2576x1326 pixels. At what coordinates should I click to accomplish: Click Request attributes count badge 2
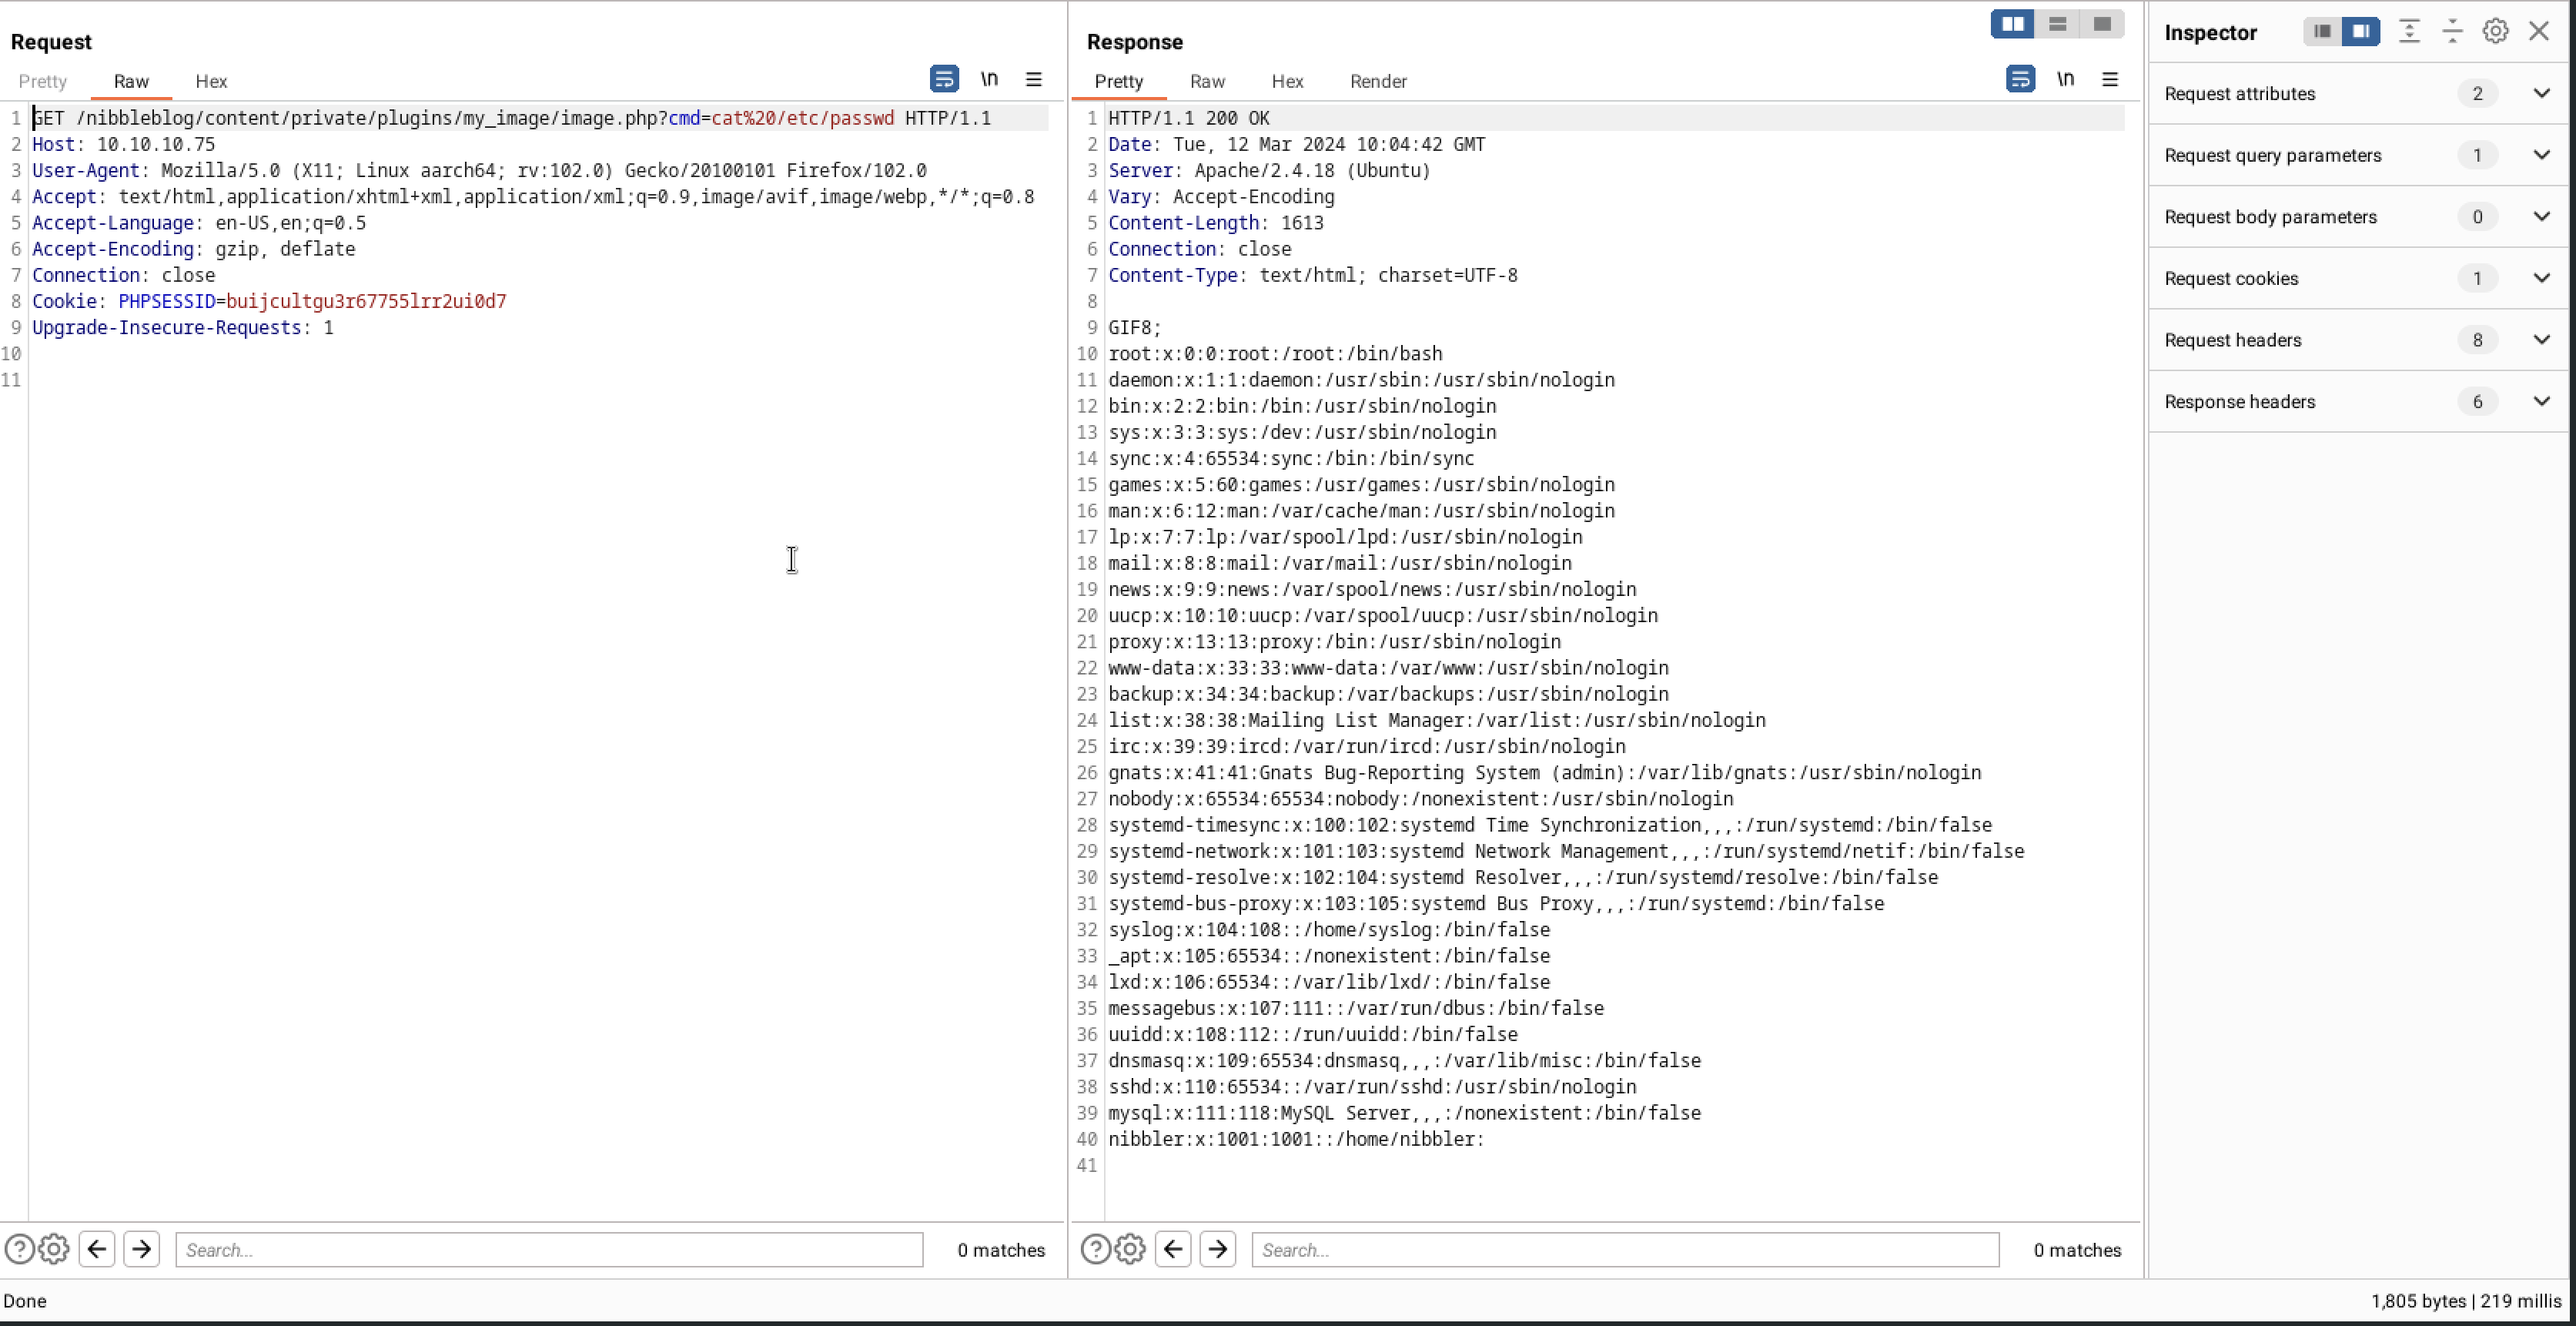tap(2477, 93)
